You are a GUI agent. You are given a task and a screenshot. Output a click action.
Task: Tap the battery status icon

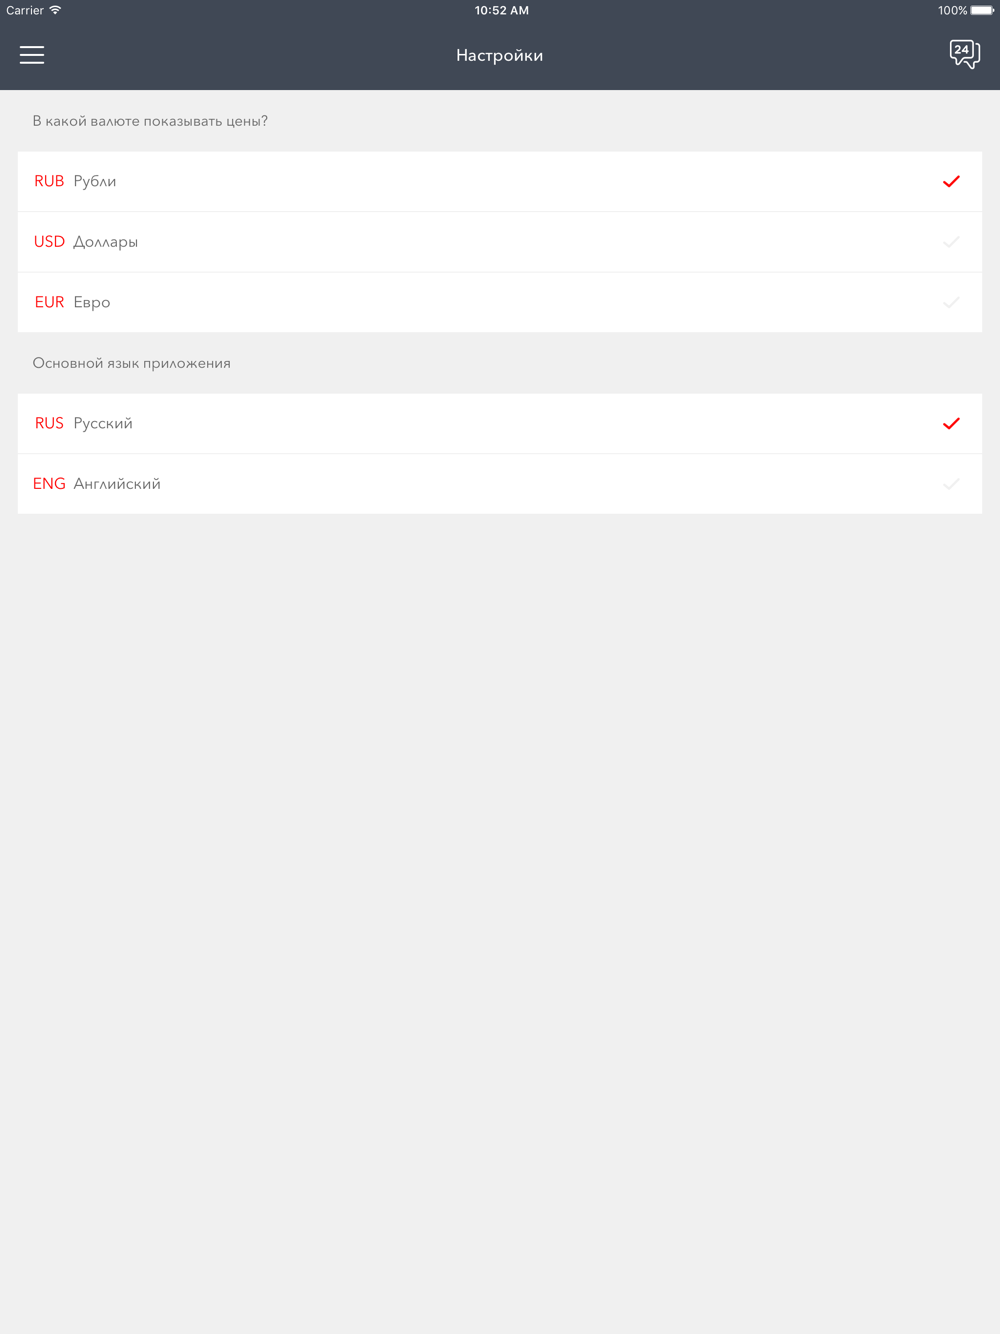[982, 10]
